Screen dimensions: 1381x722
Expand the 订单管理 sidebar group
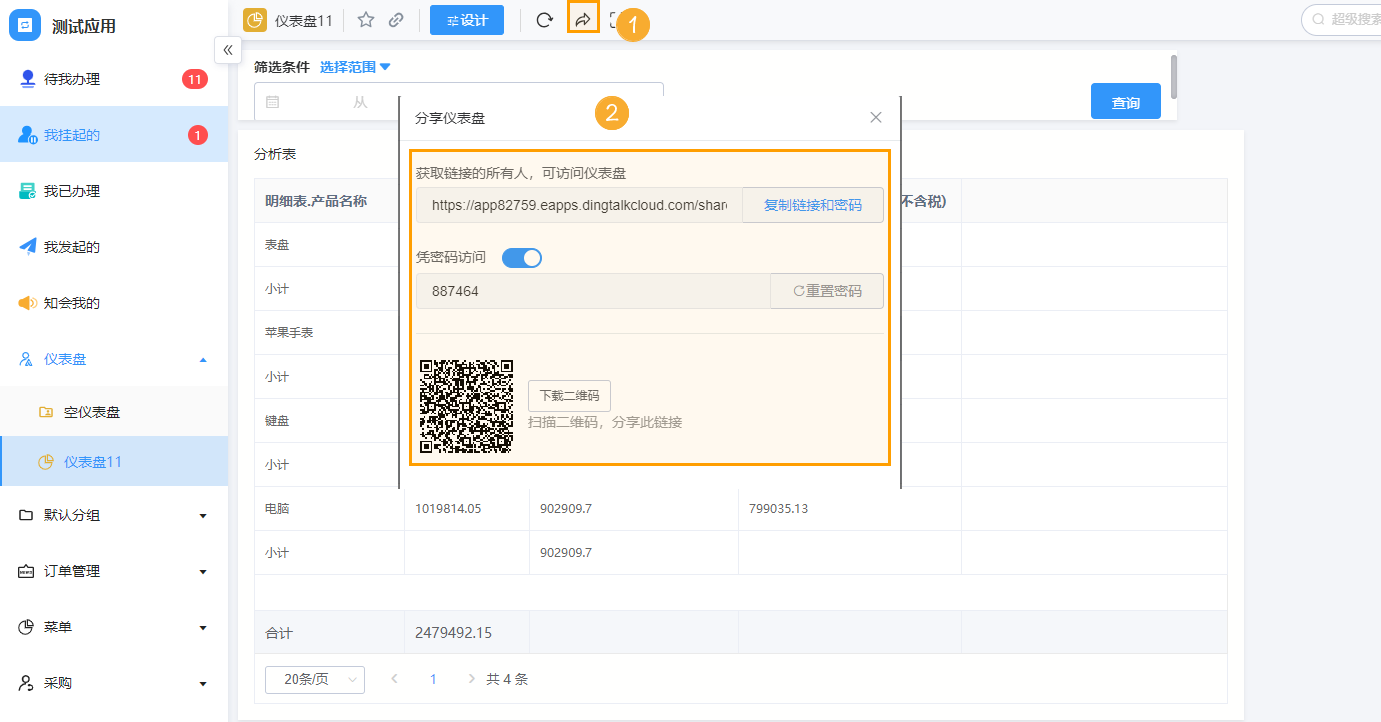[114, 571]
